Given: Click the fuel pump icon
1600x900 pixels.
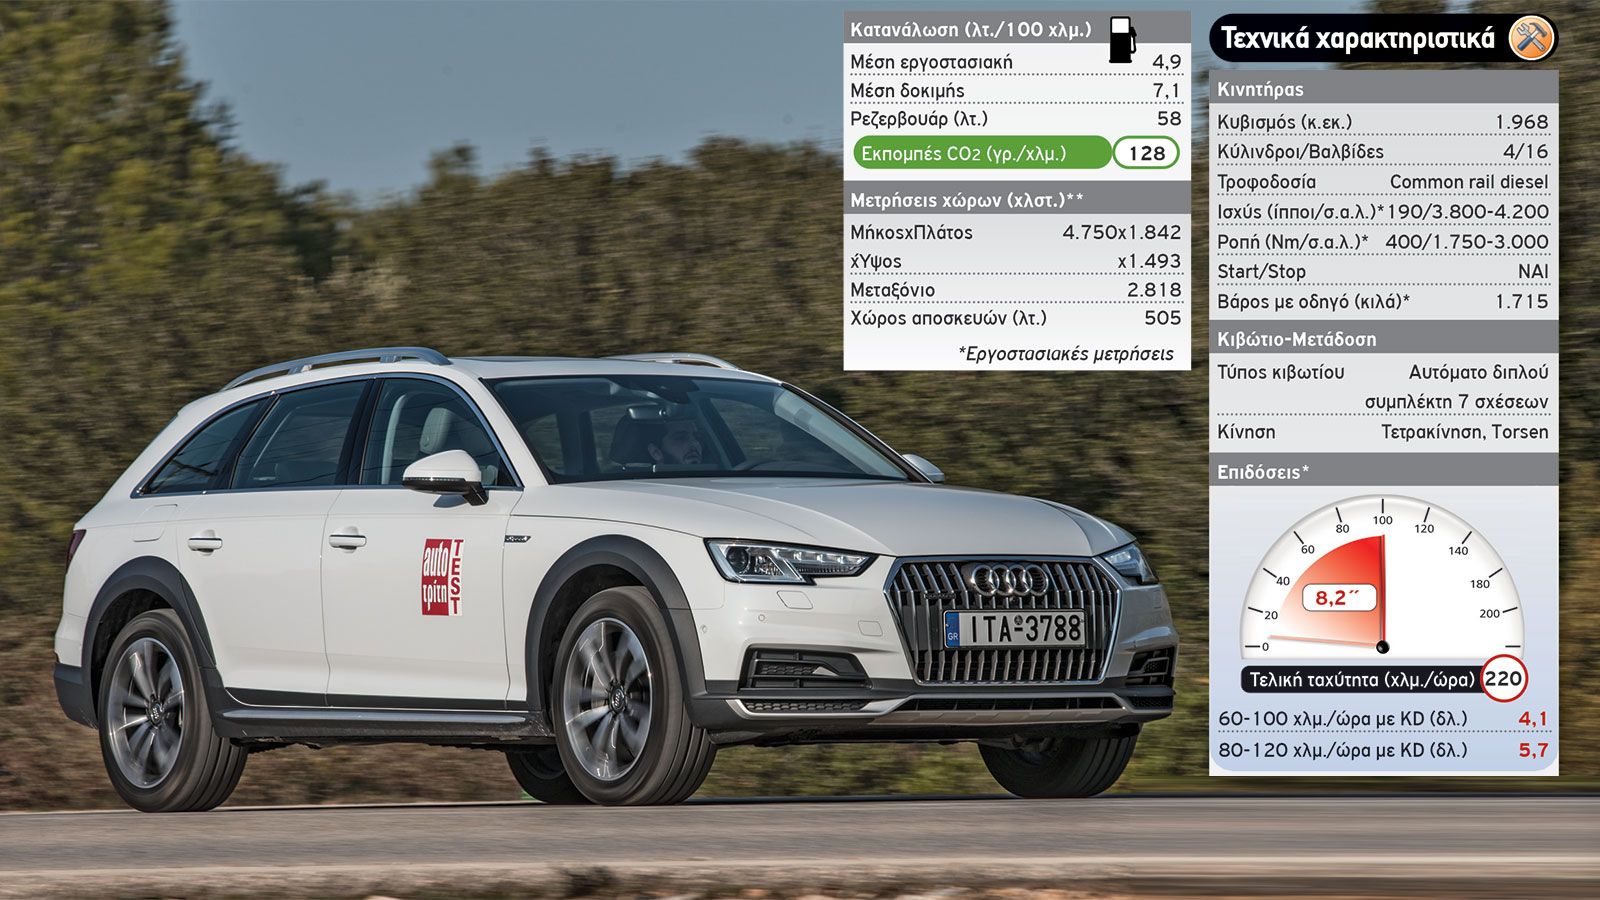Looking at the screenshot, I should (1123, 40).
